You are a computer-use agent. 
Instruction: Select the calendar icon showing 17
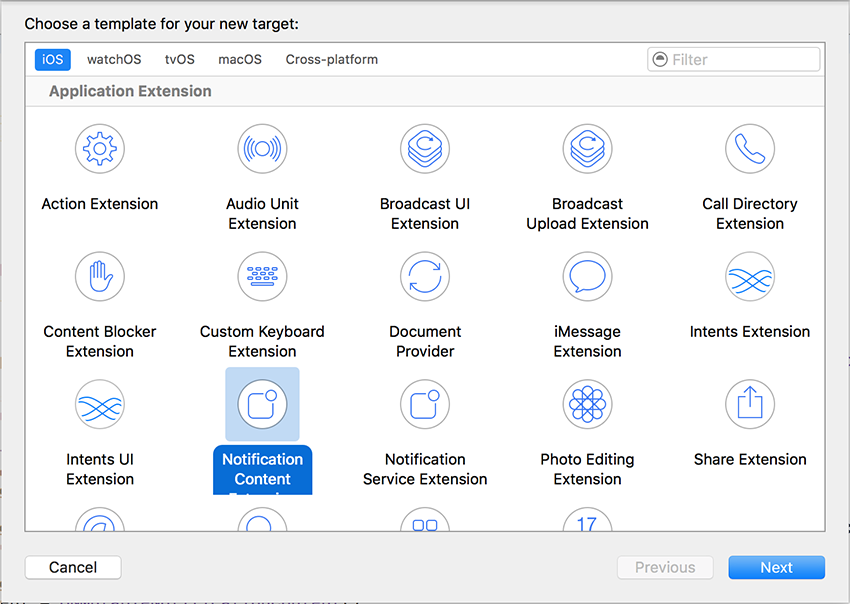click(x=588, y=519)
